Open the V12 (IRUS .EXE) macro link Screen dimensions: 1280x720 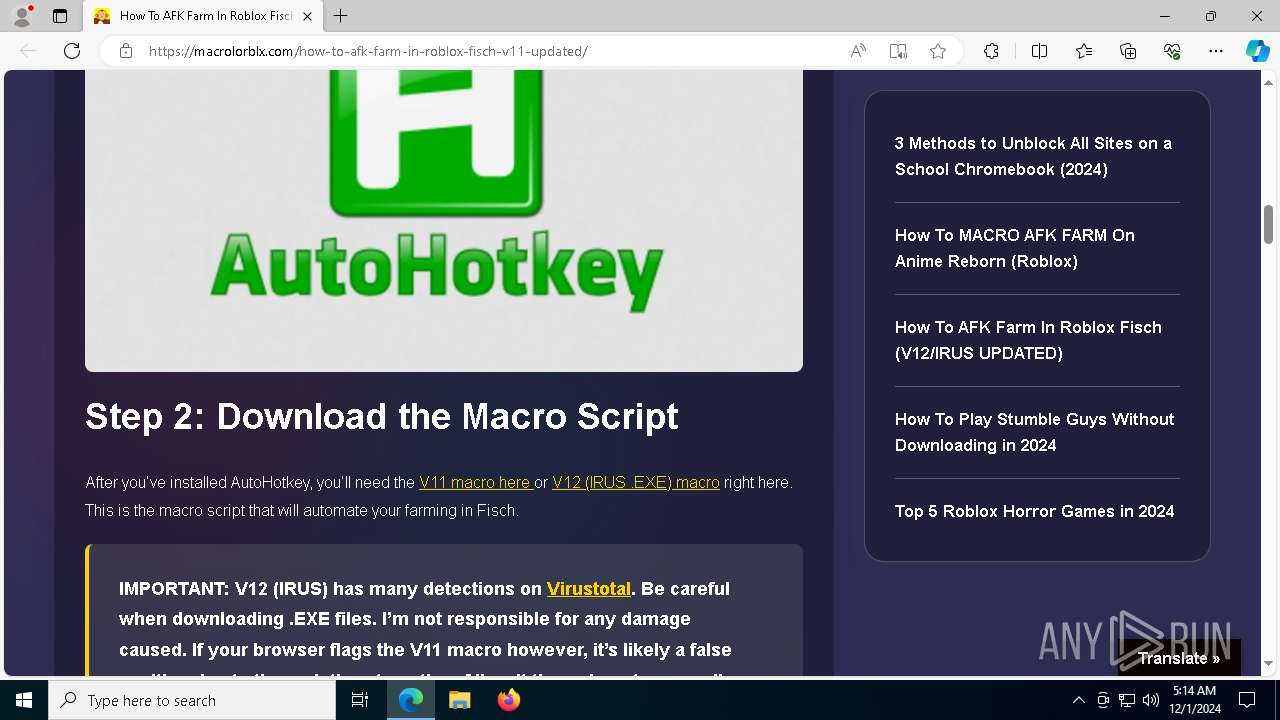pos(636,482)
